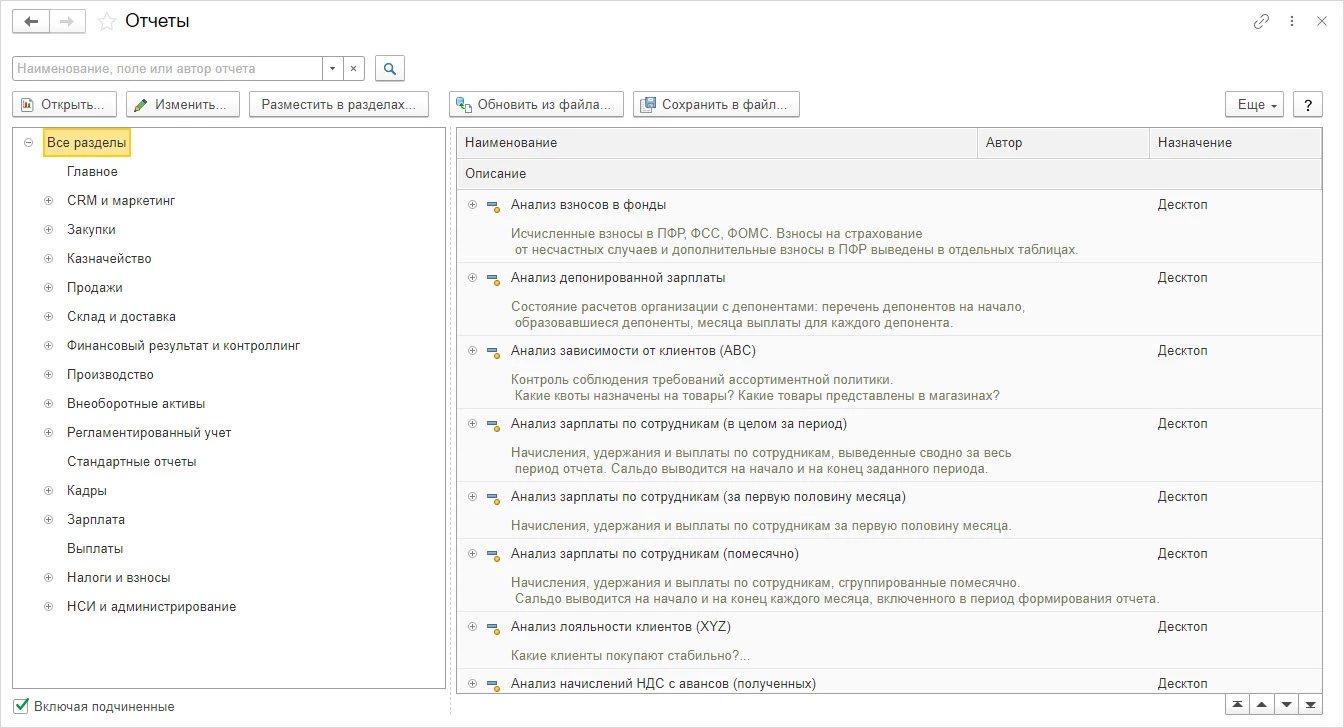Open the Еще menu

pyautogui.click(x=1254, y=104)
